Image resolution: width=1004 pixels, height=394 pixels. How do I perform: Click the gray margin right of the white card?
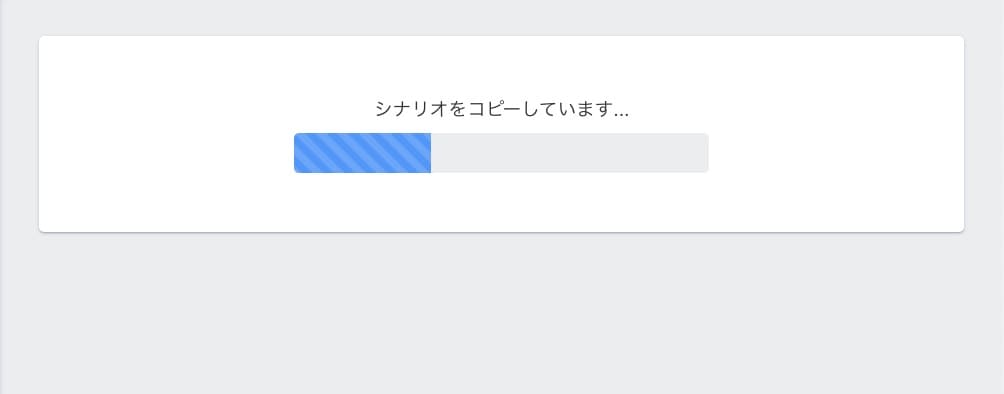click(x=984, y=135)
